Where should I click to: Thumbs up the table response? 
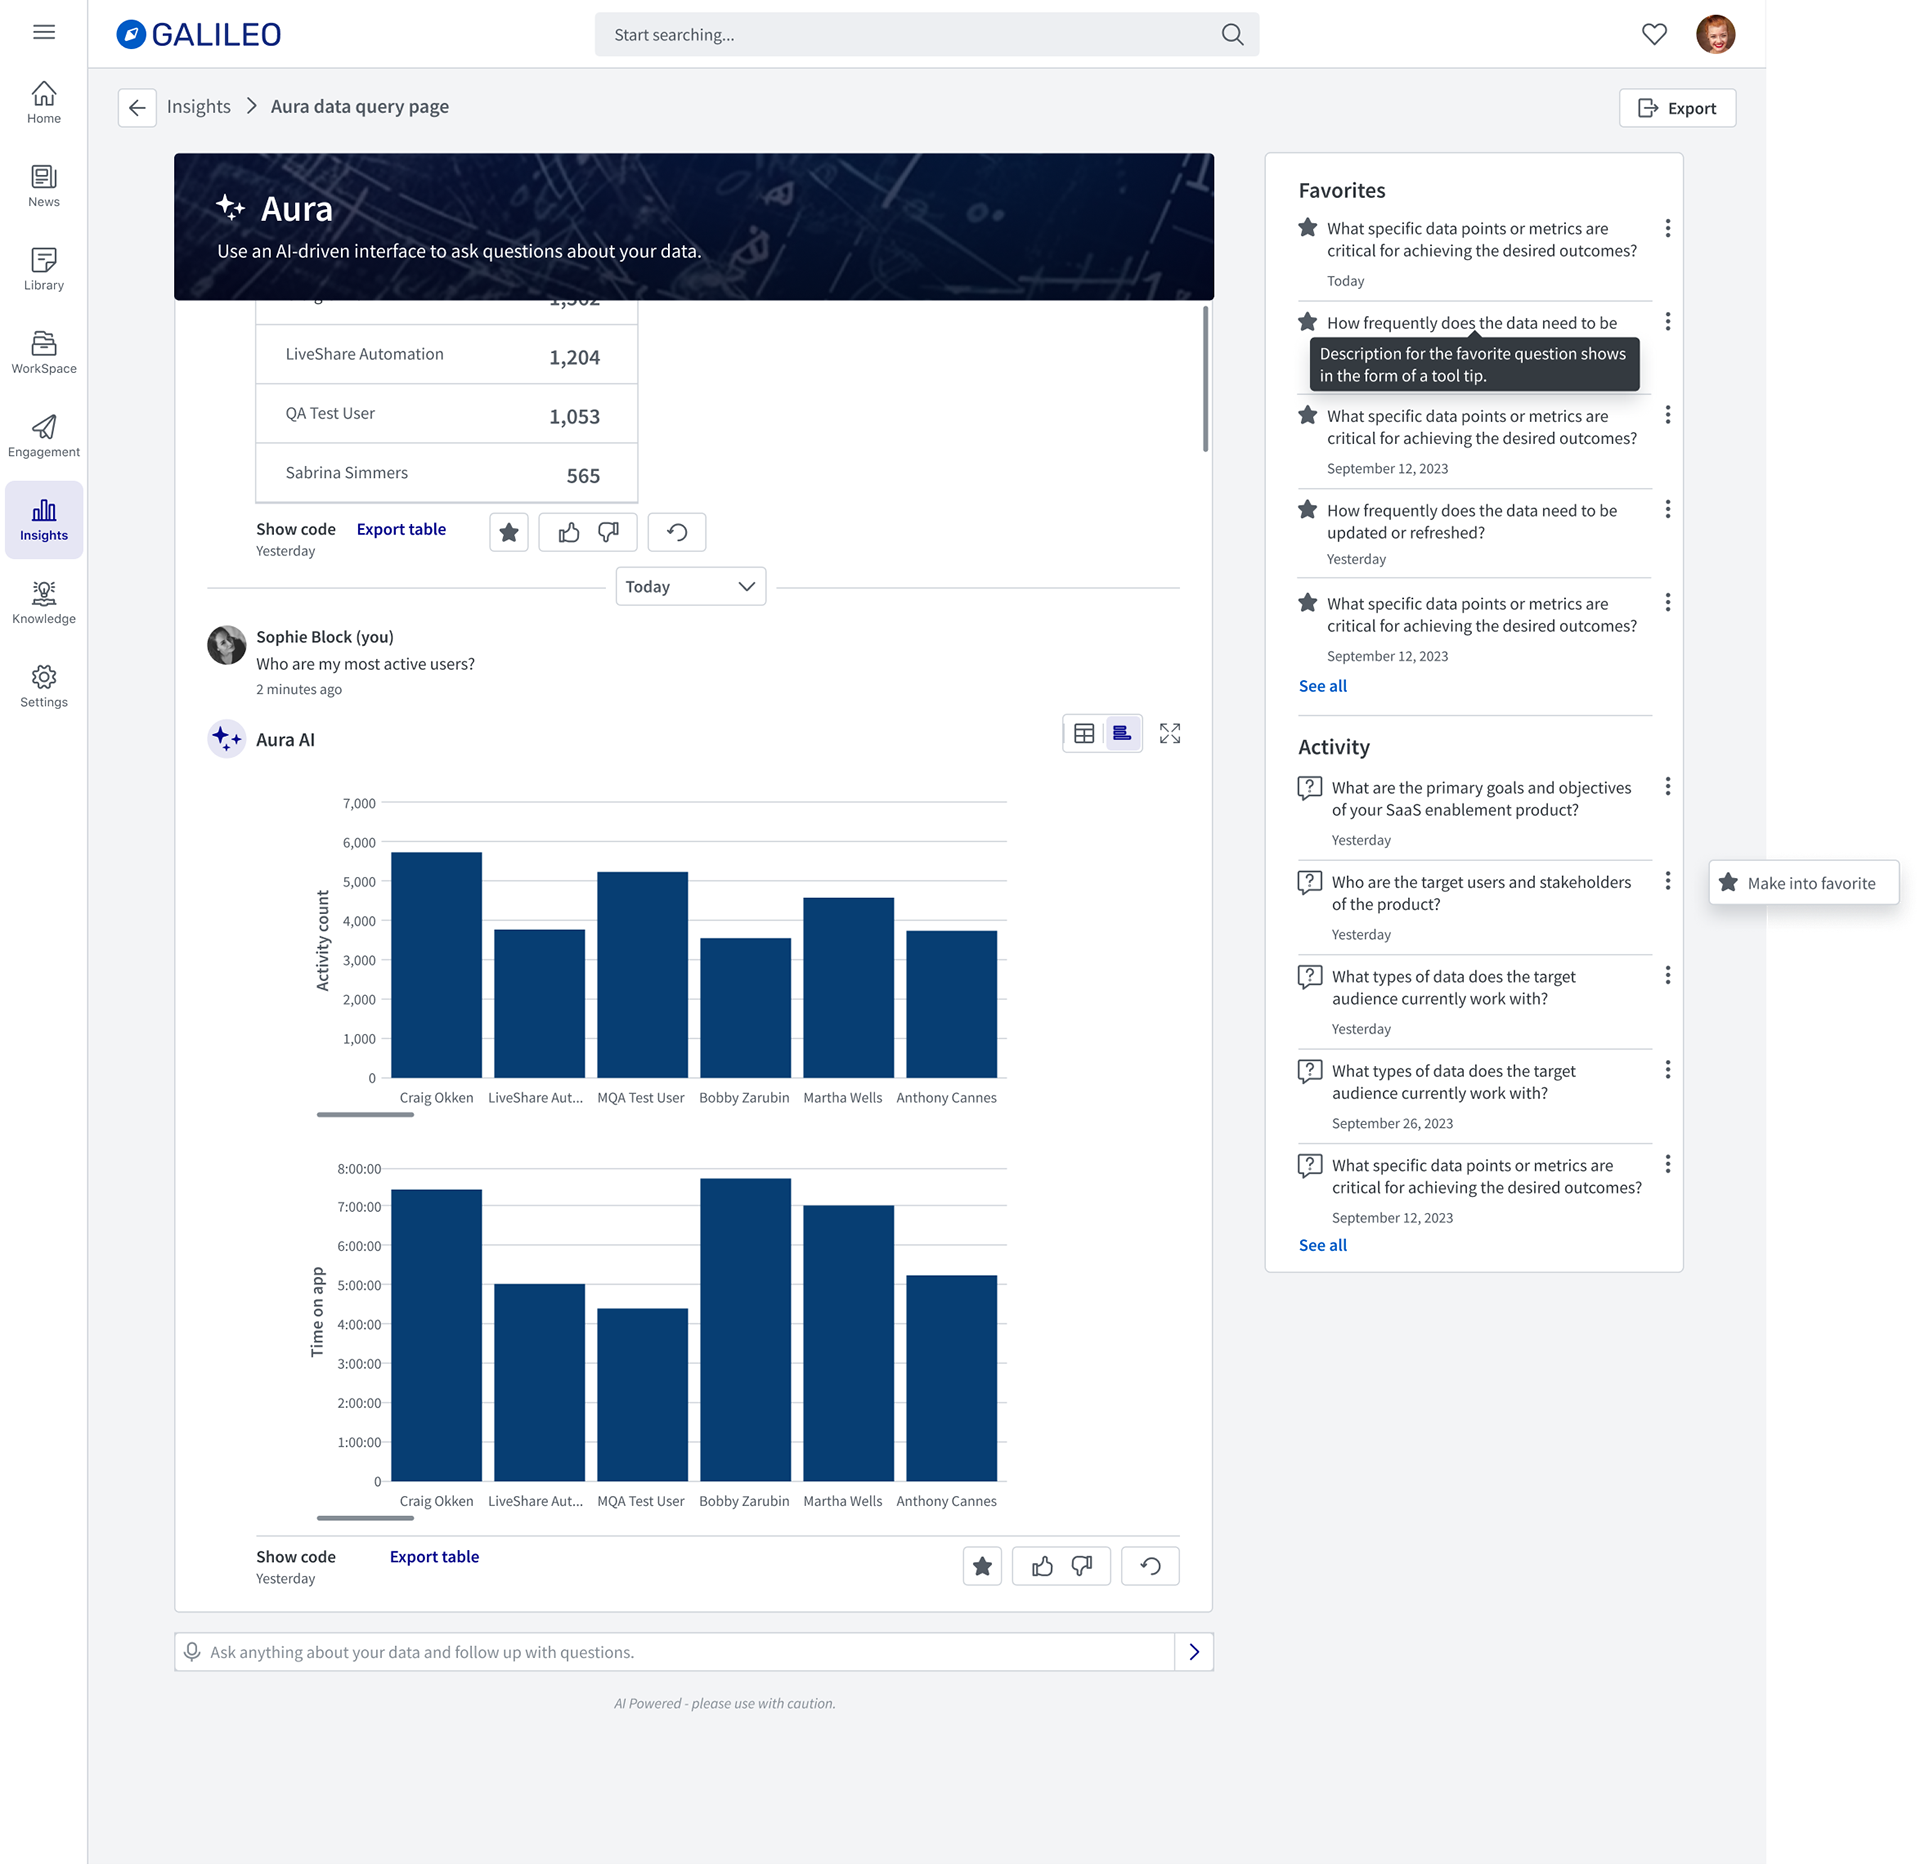tap(569, 532)
